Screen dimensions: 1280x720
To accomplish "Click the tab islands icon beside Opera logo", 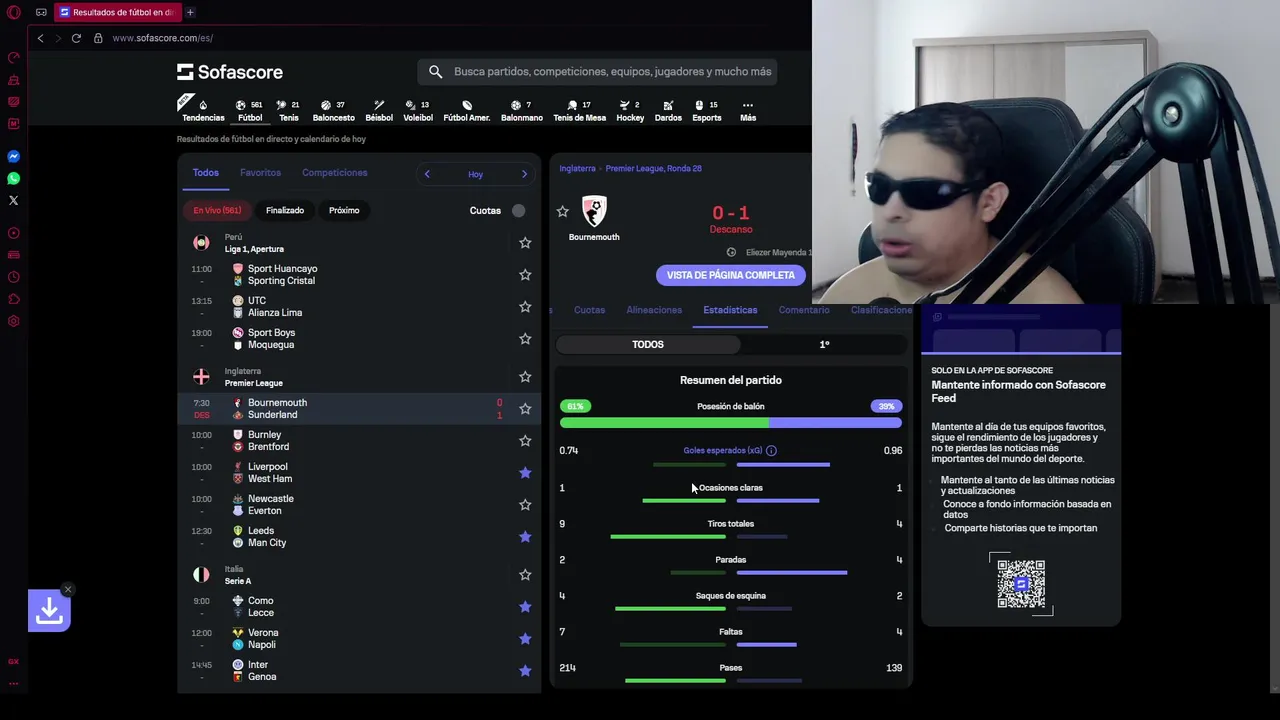I will pos(41,12).
